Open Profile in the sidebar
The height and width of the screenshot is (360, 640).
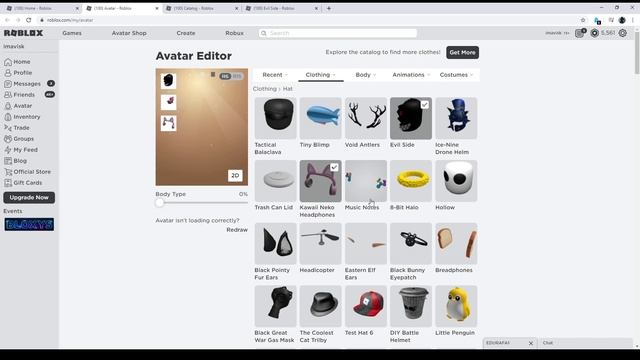[x=18, y=73]
